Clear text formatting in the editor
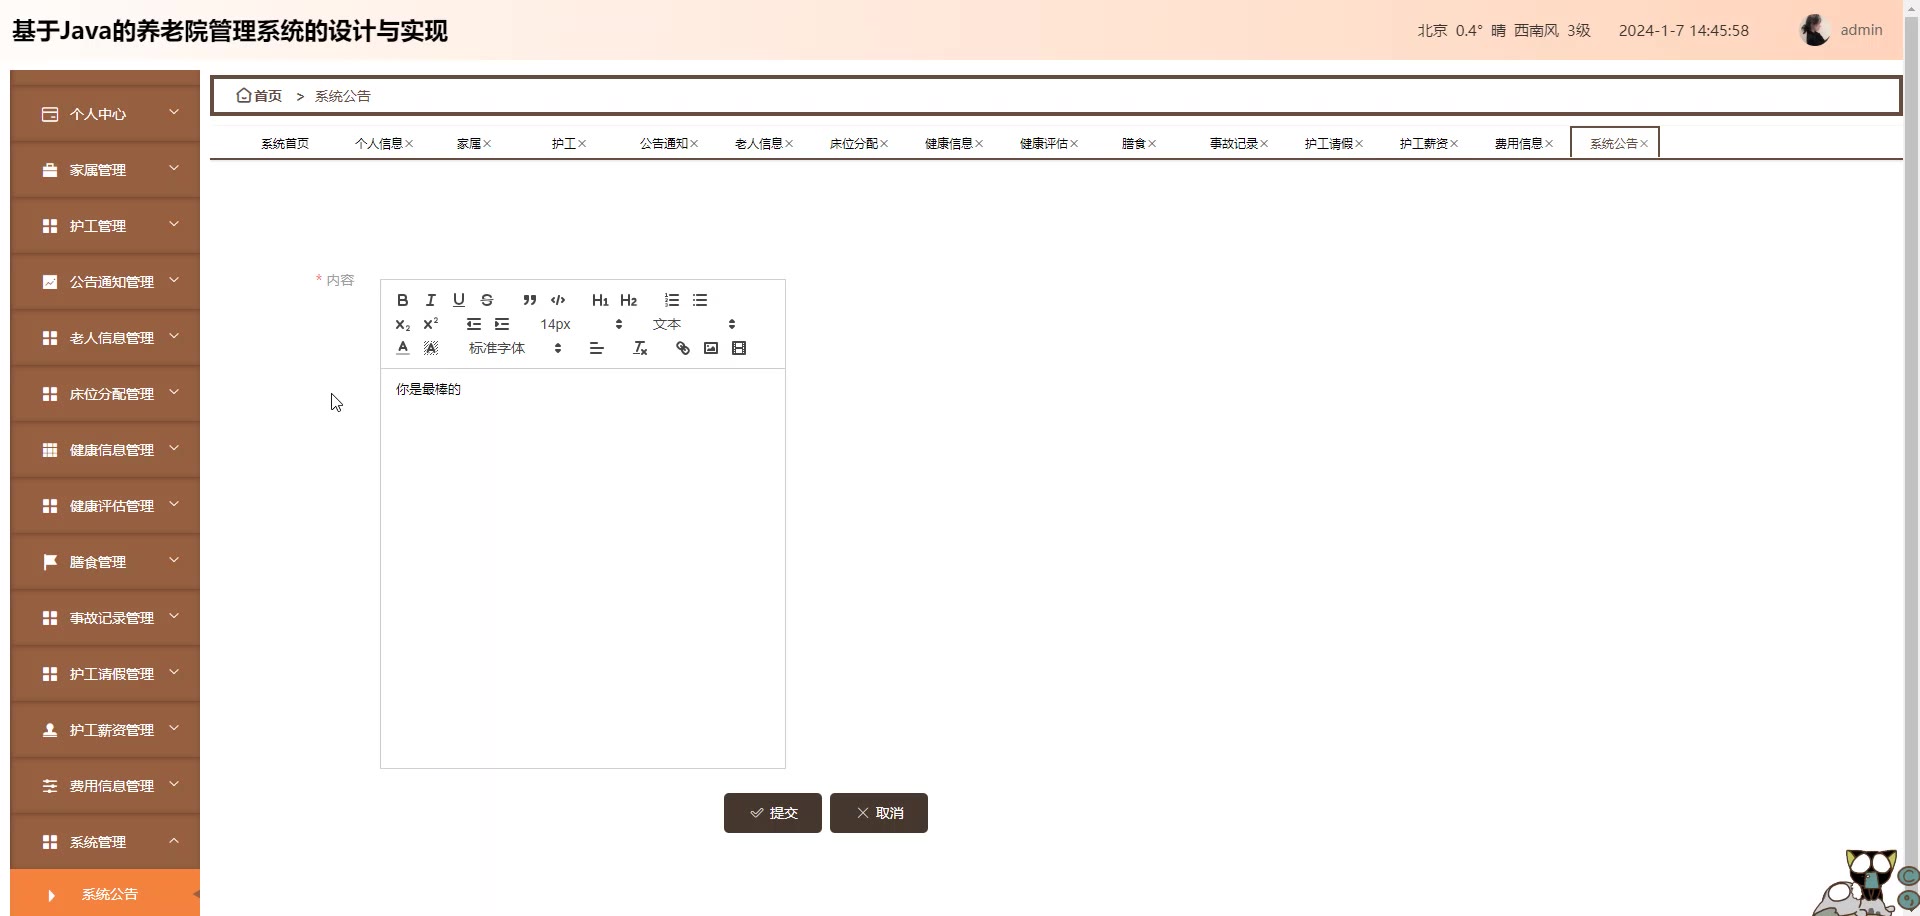The width and height of the screenshot is (1920, 916). (640, 348)
